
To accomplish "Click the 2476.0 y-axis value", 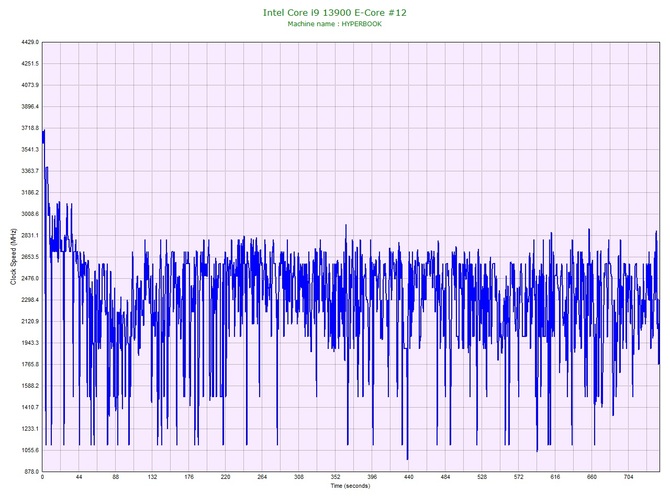I will [x=30, y=278].
